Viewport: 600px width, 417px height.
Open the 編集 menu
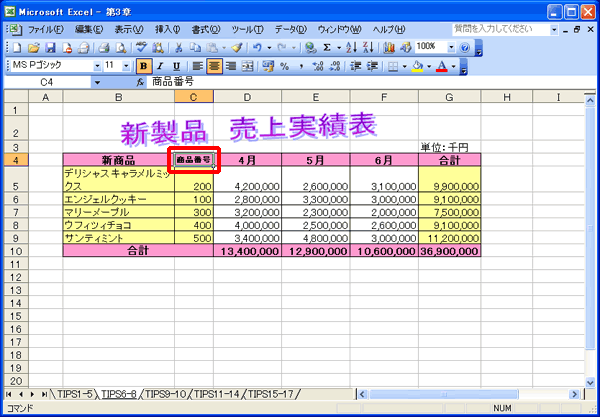[89, 29]
